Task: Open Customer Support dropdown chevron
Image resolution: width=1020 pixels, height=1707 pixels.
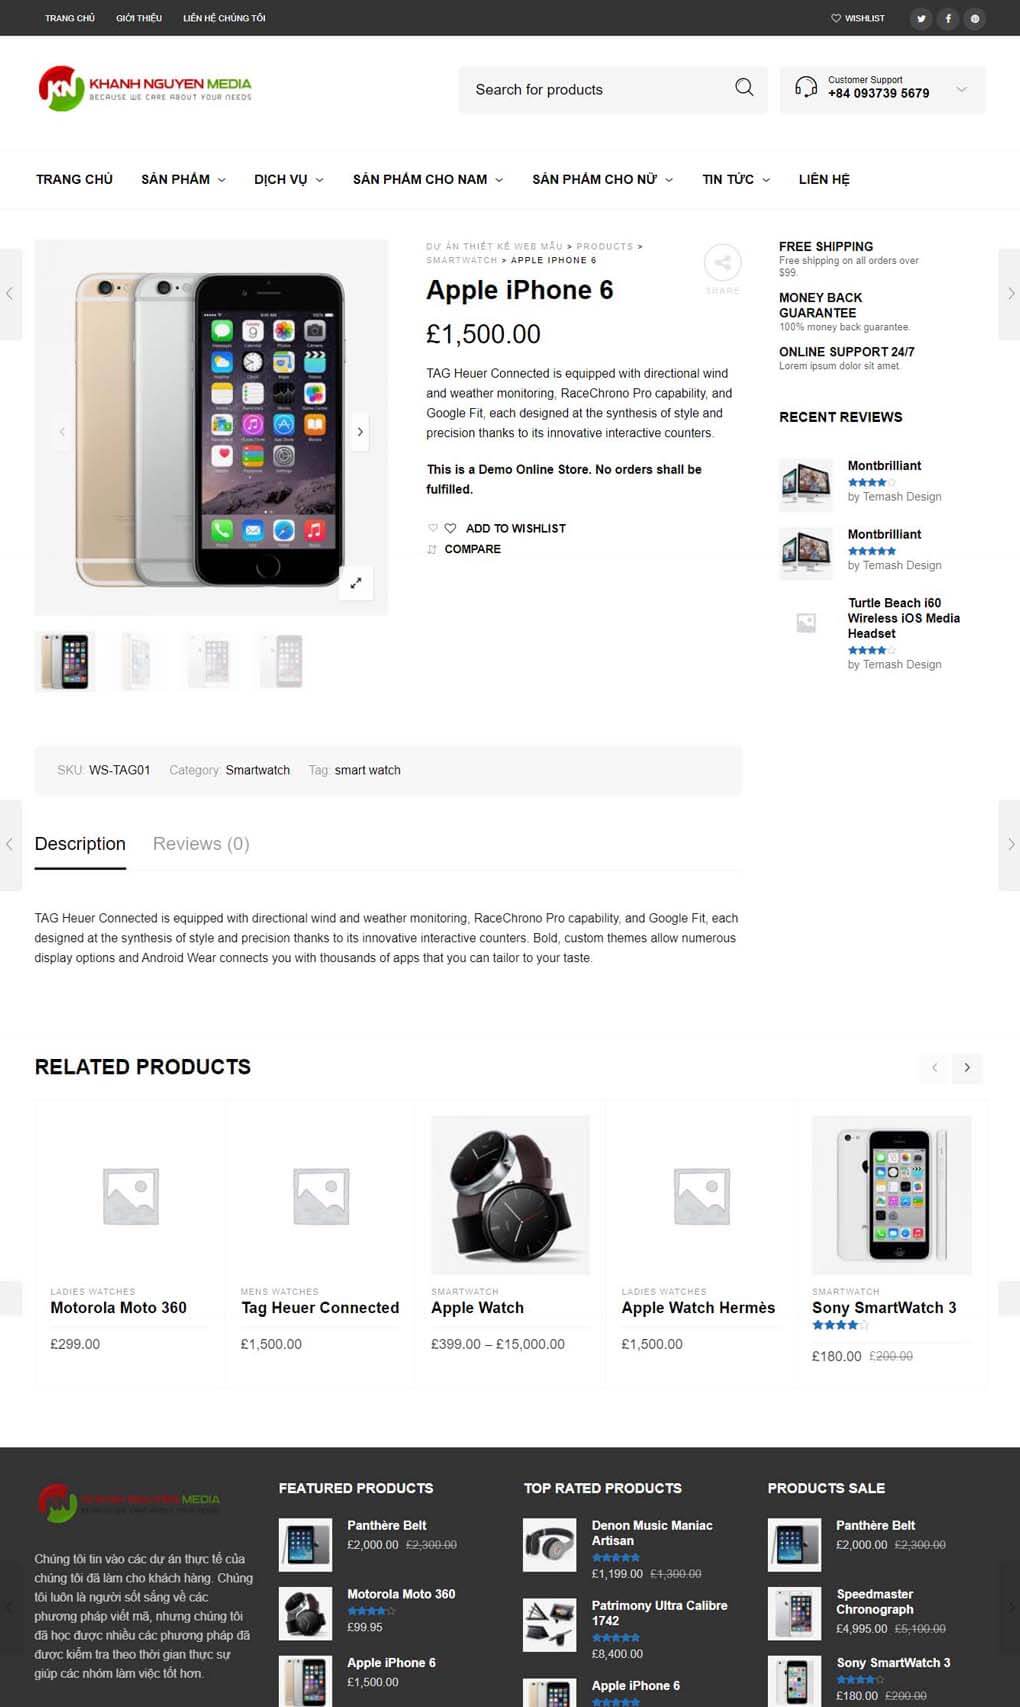Action: pyautogui.click(x=961, y=89)
